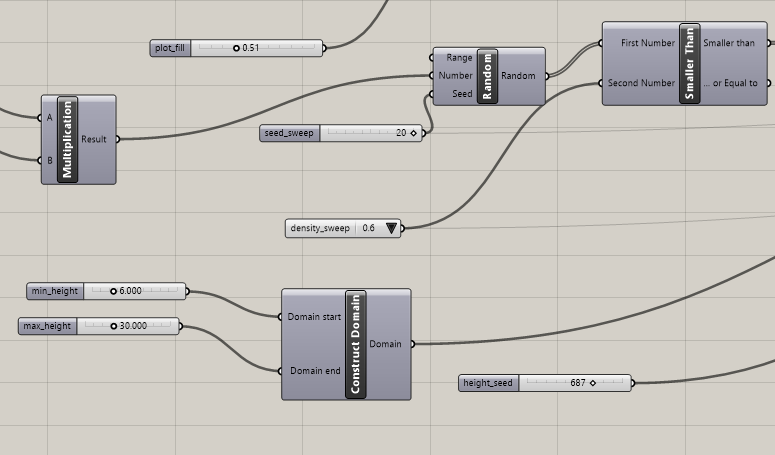The height and width of the screenshot is (455, 775).
Task: Click the First Number input of Smaller Than
Action: pyautogui.click(x=647, y=43)
